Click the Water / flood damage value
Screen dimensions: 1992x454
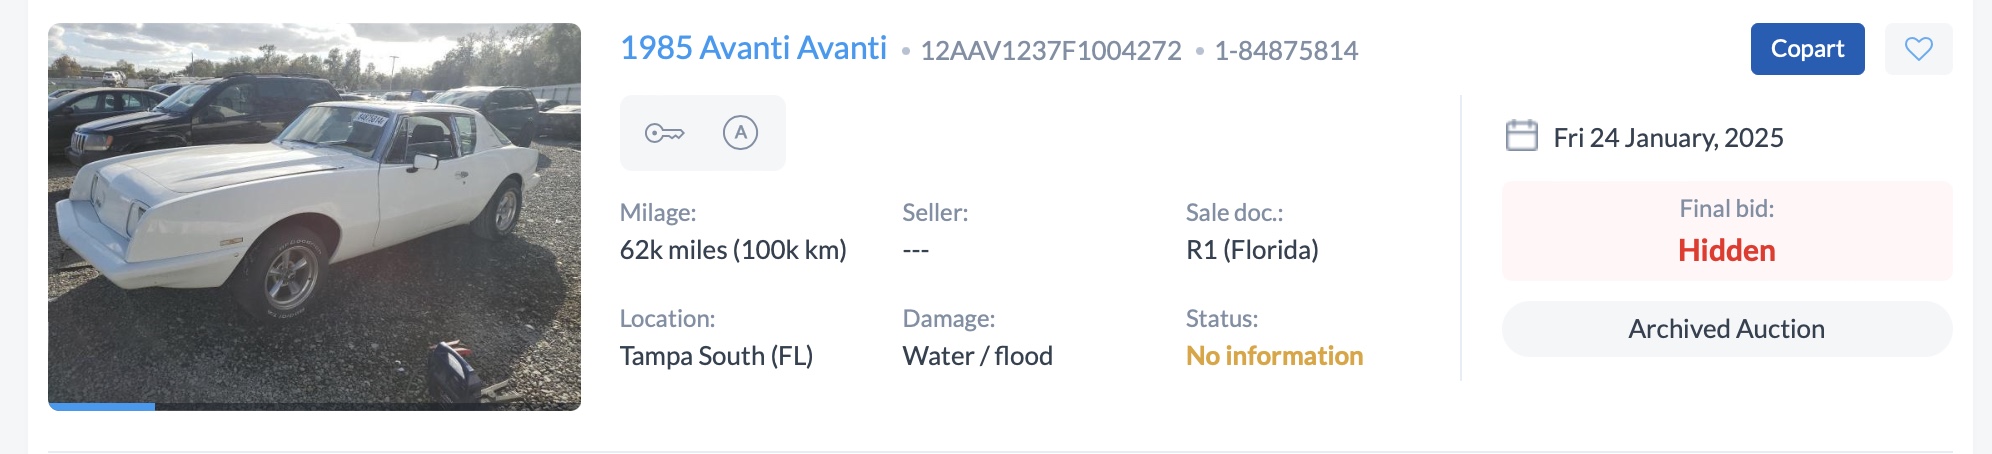coord(977,356)
